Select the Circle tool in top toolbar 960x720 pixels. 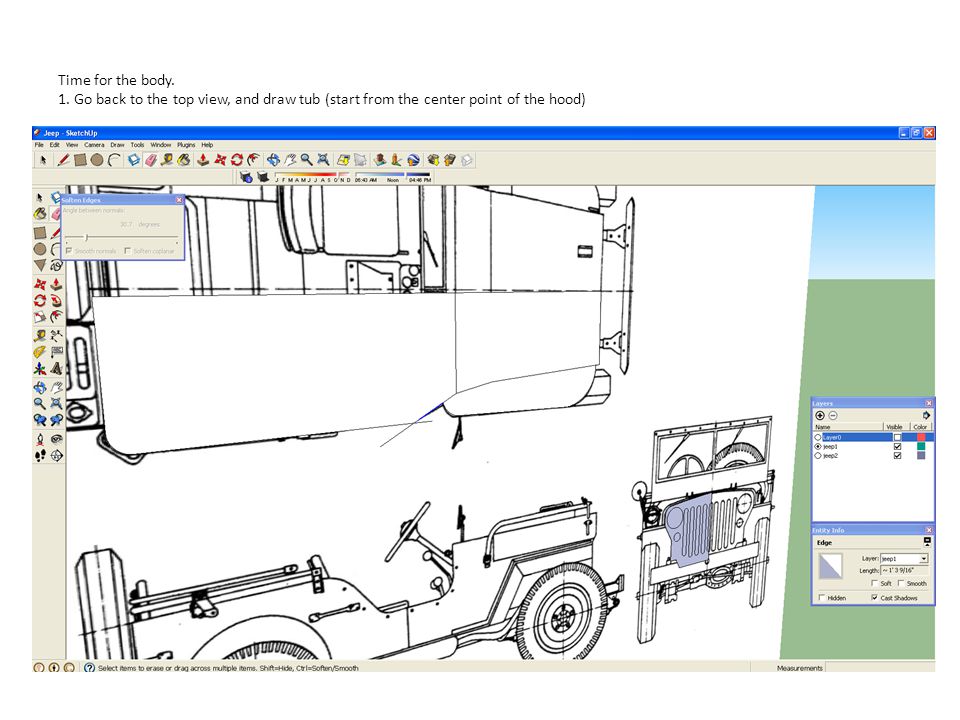tap(97, 160)
